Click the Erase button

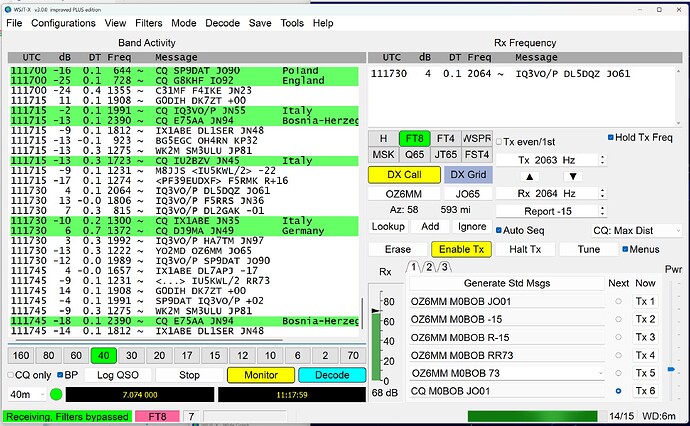[398, 249]
